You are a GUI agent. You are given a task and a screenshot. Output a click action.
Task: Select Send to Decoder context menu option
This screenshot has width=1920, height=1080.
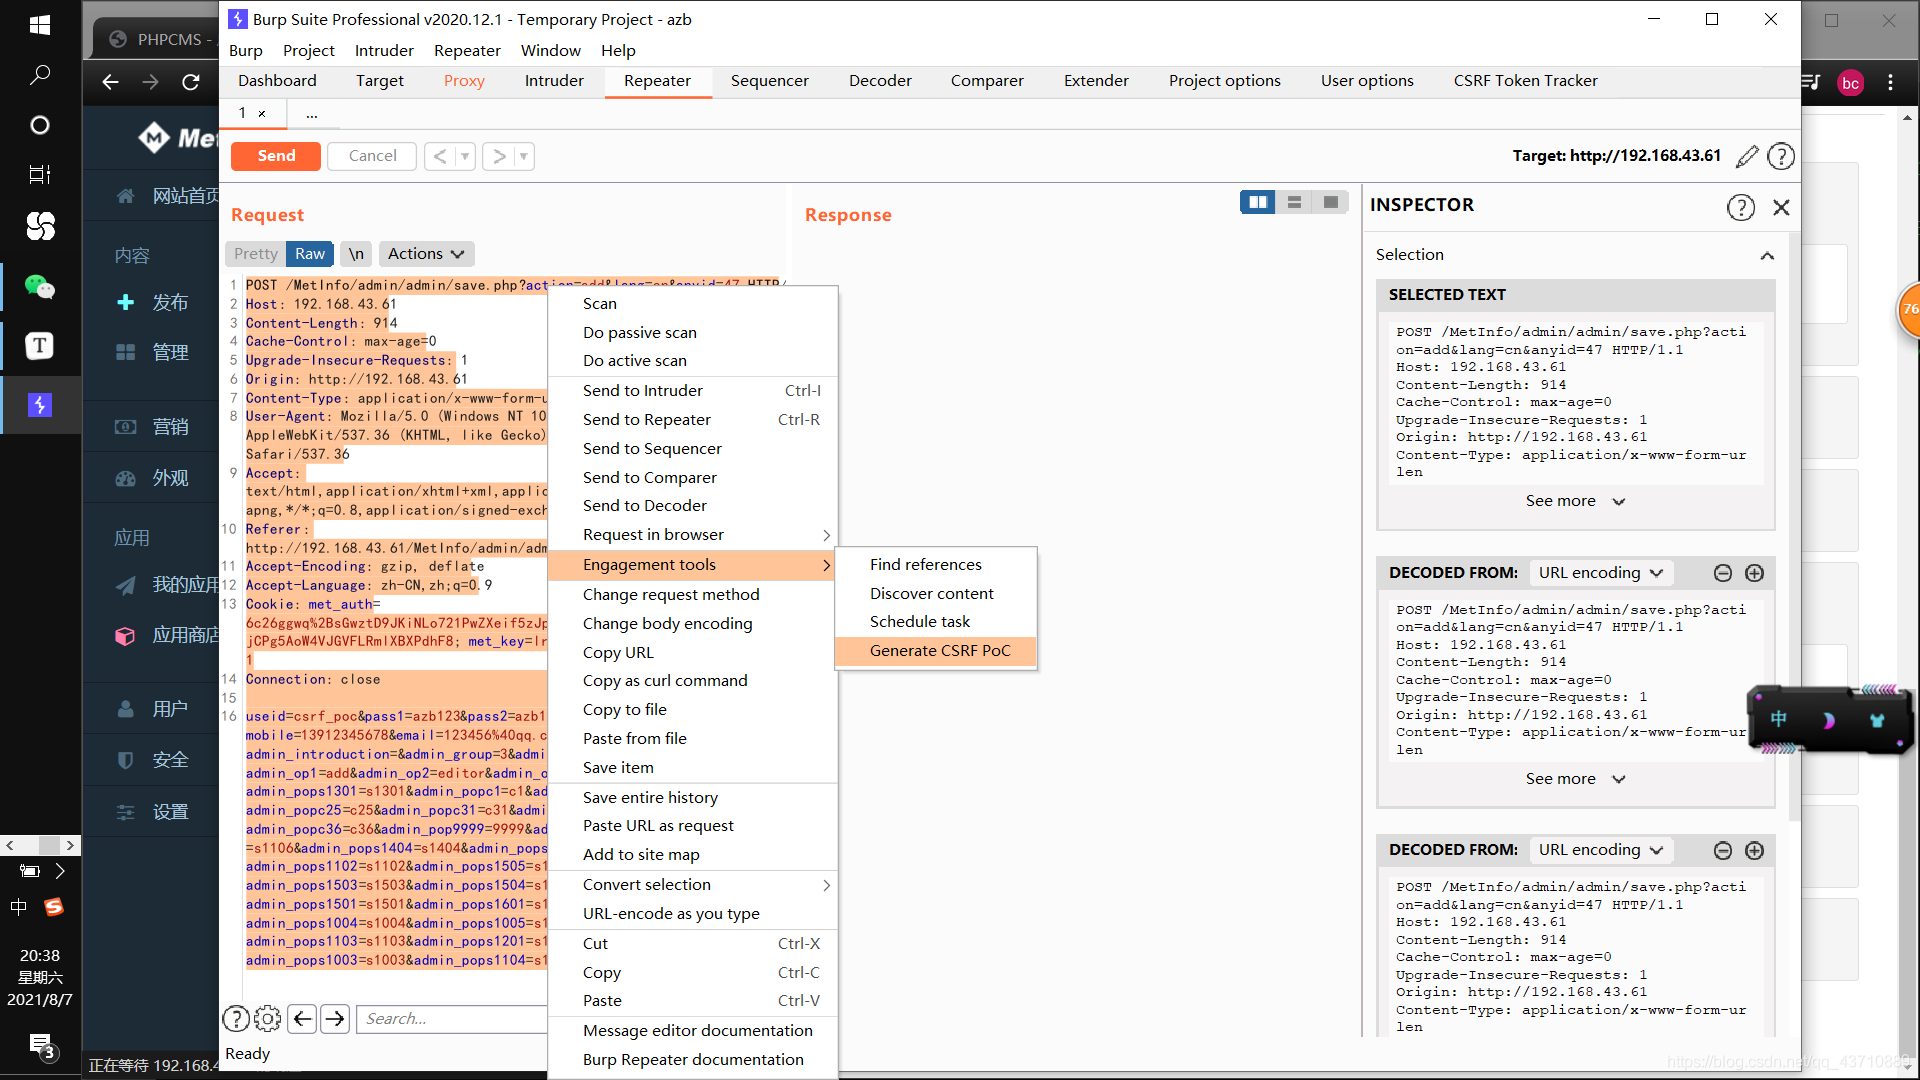coord(645,505)
